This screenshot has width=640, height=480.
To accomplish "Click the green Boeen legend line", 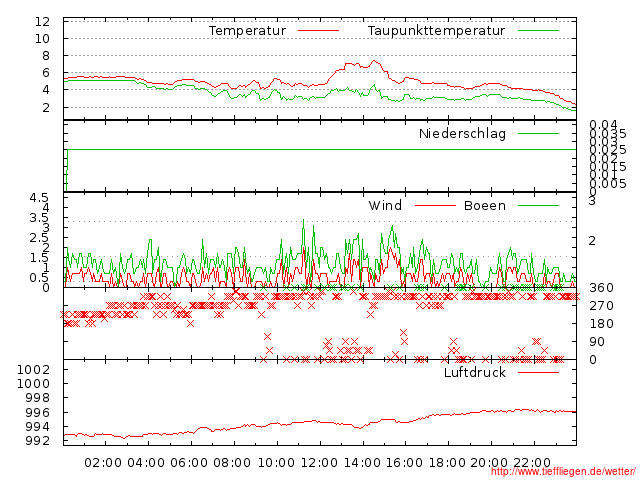I will (x=538, y=205).
